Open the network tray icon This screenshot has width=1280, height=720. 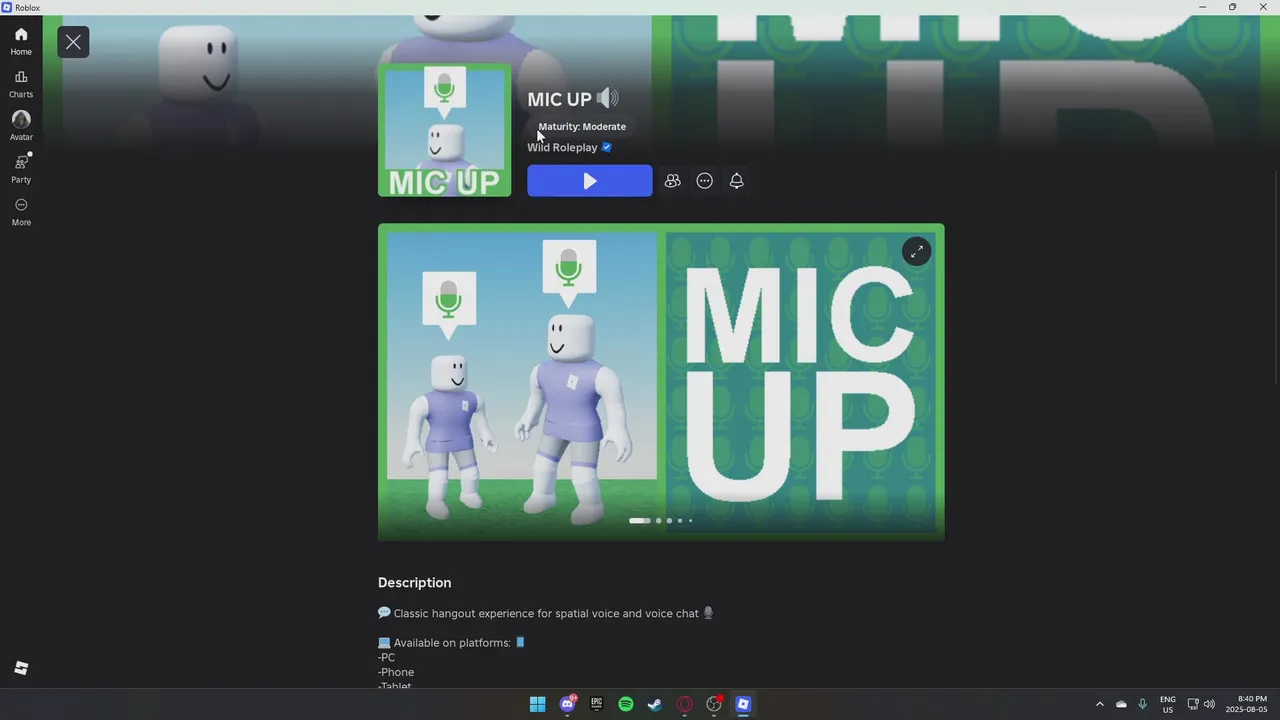[x=1193, y=704]
